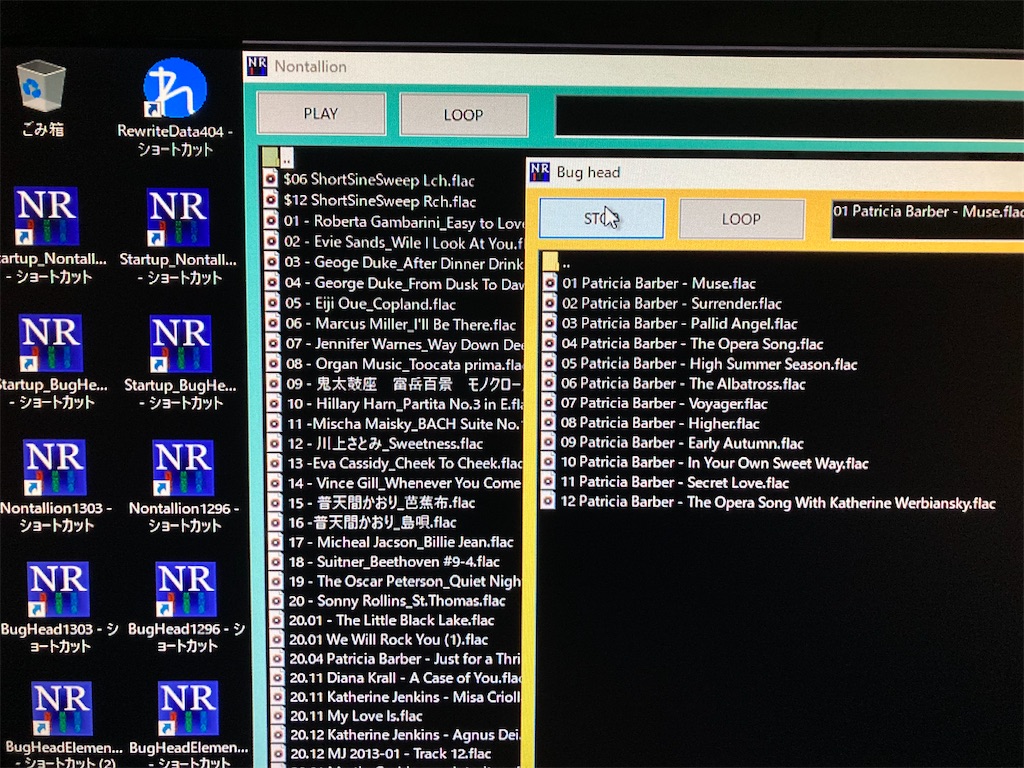Click file icon beside 02 Patricia Barber - Surrender.flac

[x=550, y=303]
